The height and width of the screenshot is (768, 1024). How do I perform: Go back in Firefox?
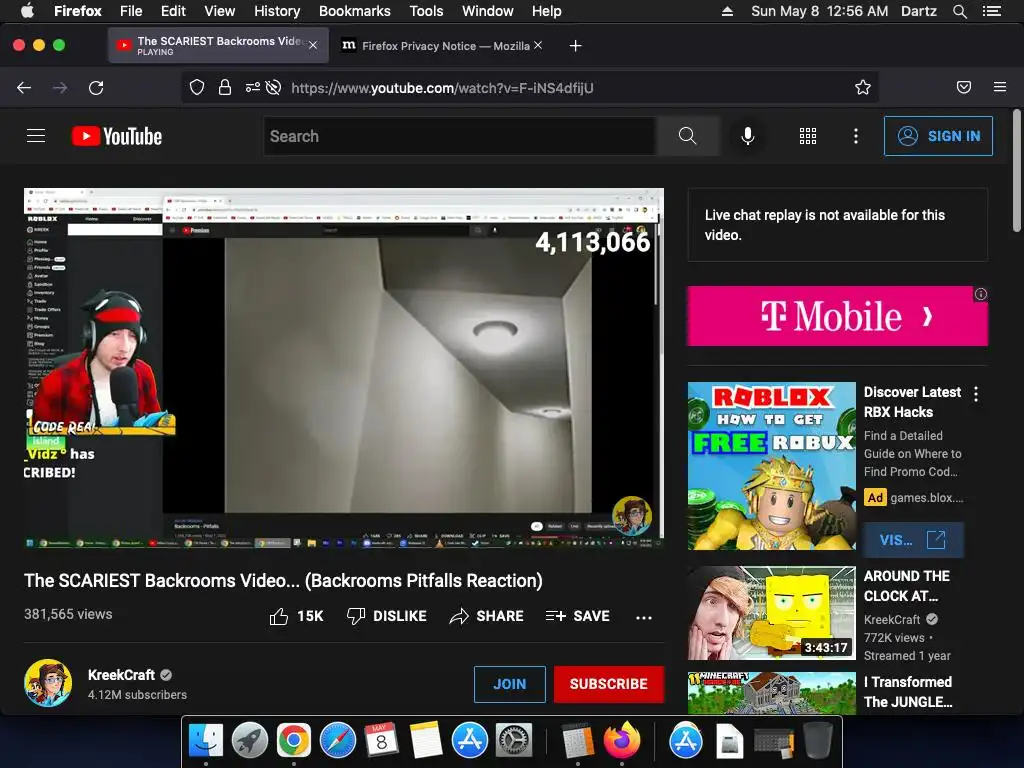tap(24, 88)
